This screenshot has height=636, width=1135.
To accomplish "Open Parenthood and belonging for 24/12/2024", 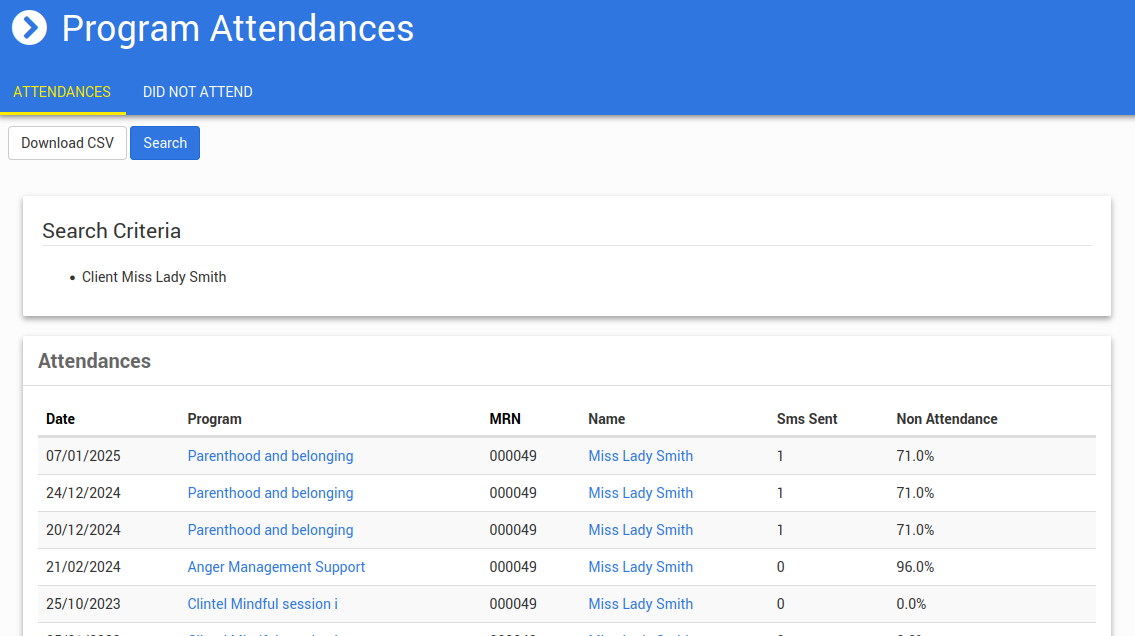I will click(270, 493).
